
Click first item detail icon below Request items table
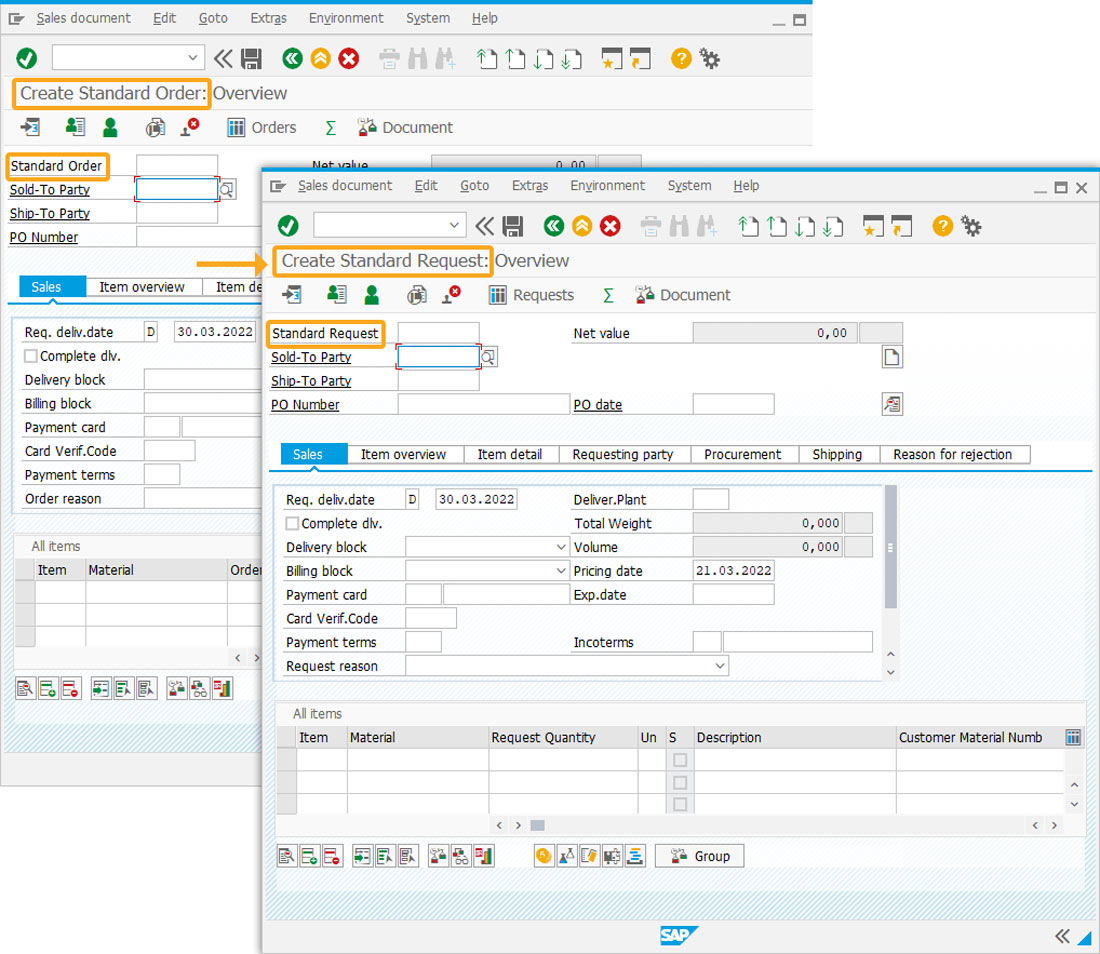click(287, 856)
